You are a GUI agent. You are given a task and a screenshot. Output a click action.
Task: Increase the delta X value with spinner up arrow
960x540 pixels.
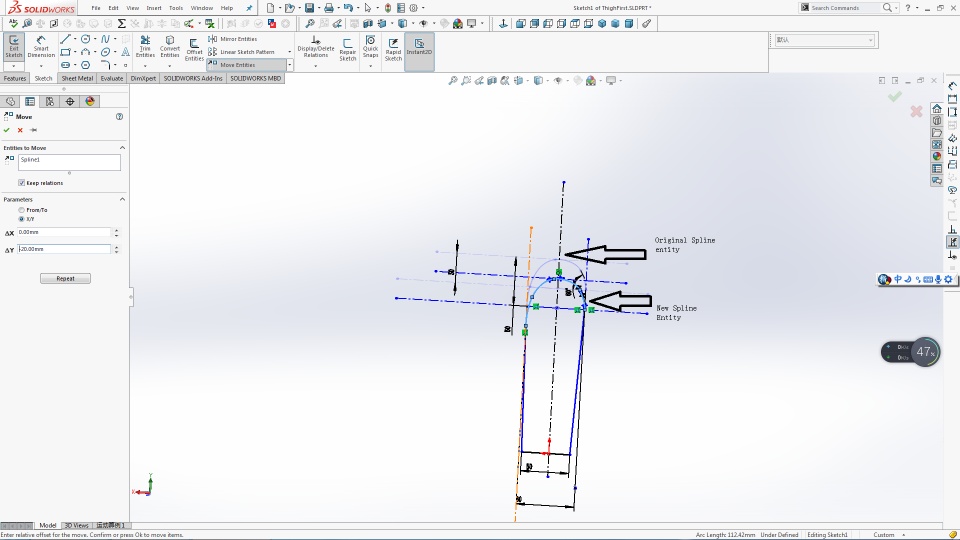tap(116, 230)
